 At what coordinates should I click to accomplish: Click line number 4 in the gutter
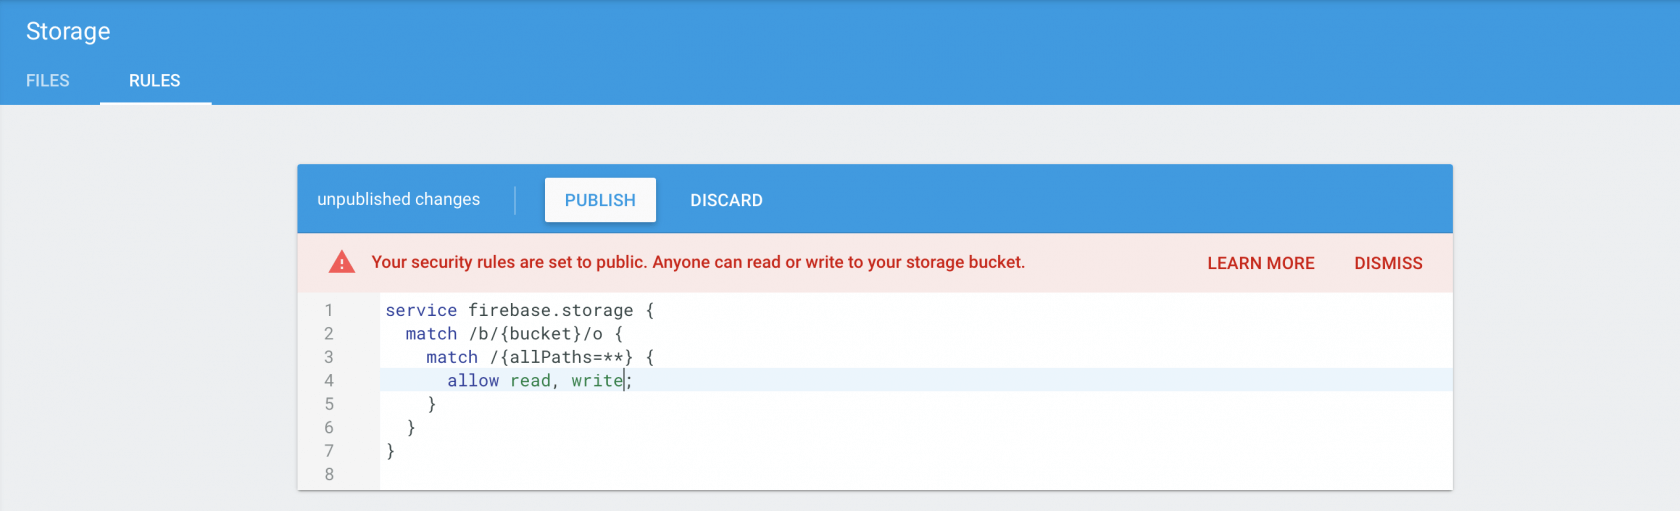point(328,381)
